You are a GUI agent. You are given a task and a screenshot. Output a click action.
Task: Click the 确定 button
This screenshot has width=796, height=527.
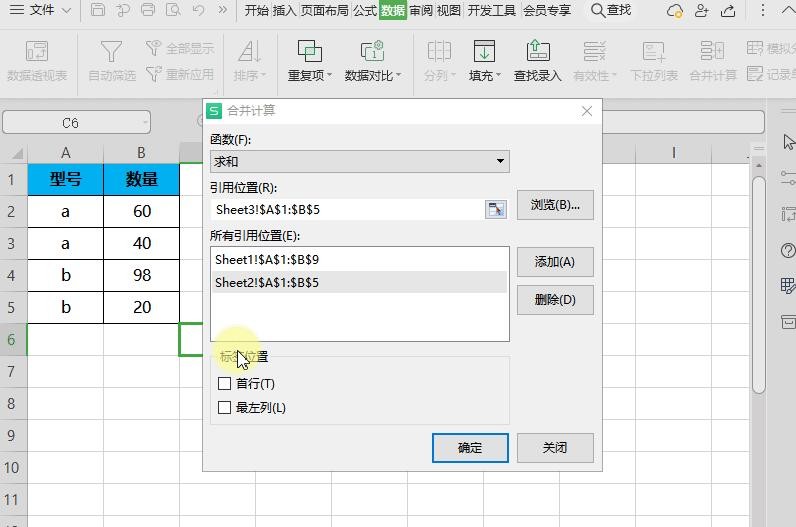tap(470, 448)
